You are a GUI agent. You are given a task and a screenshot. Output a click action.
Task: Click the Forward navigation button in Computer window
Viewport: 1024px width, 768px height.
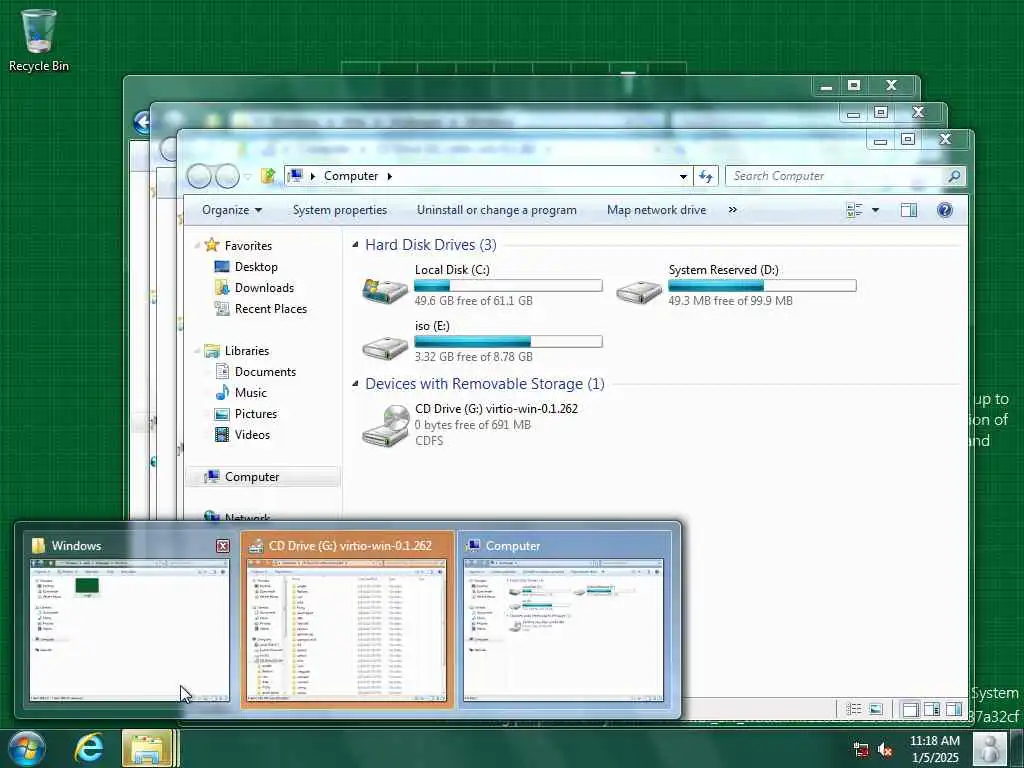[227, 176]
